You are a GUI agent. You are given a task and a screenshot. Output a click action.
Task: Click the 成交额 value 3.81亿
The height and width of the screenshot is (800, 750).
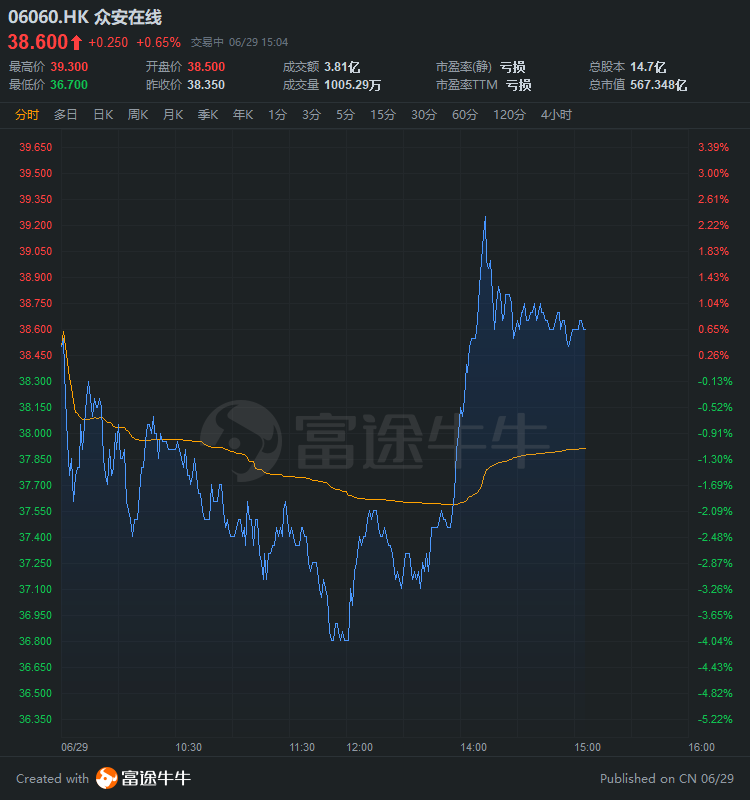(x=342, y=67)
